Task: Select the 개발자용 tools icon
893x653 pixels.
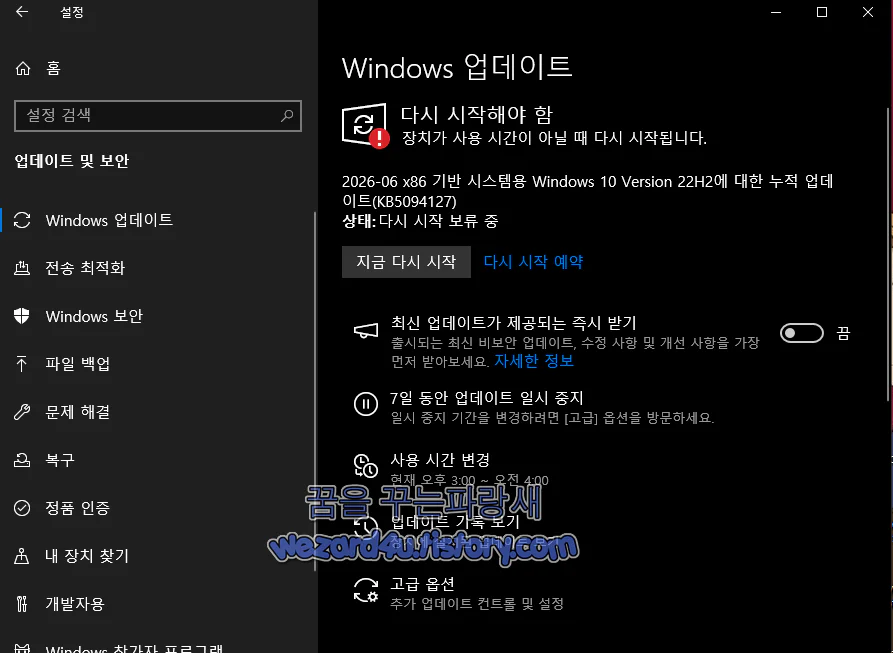Action: (22, 603)
